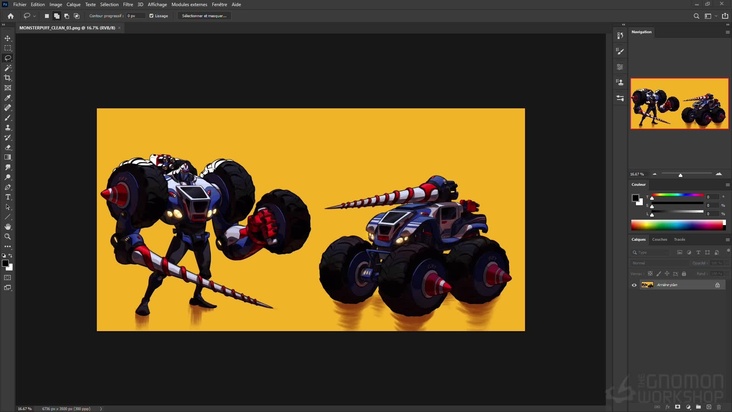
Task: Click the Sélectionner et masquer button
Action: [x=204, y=16]
